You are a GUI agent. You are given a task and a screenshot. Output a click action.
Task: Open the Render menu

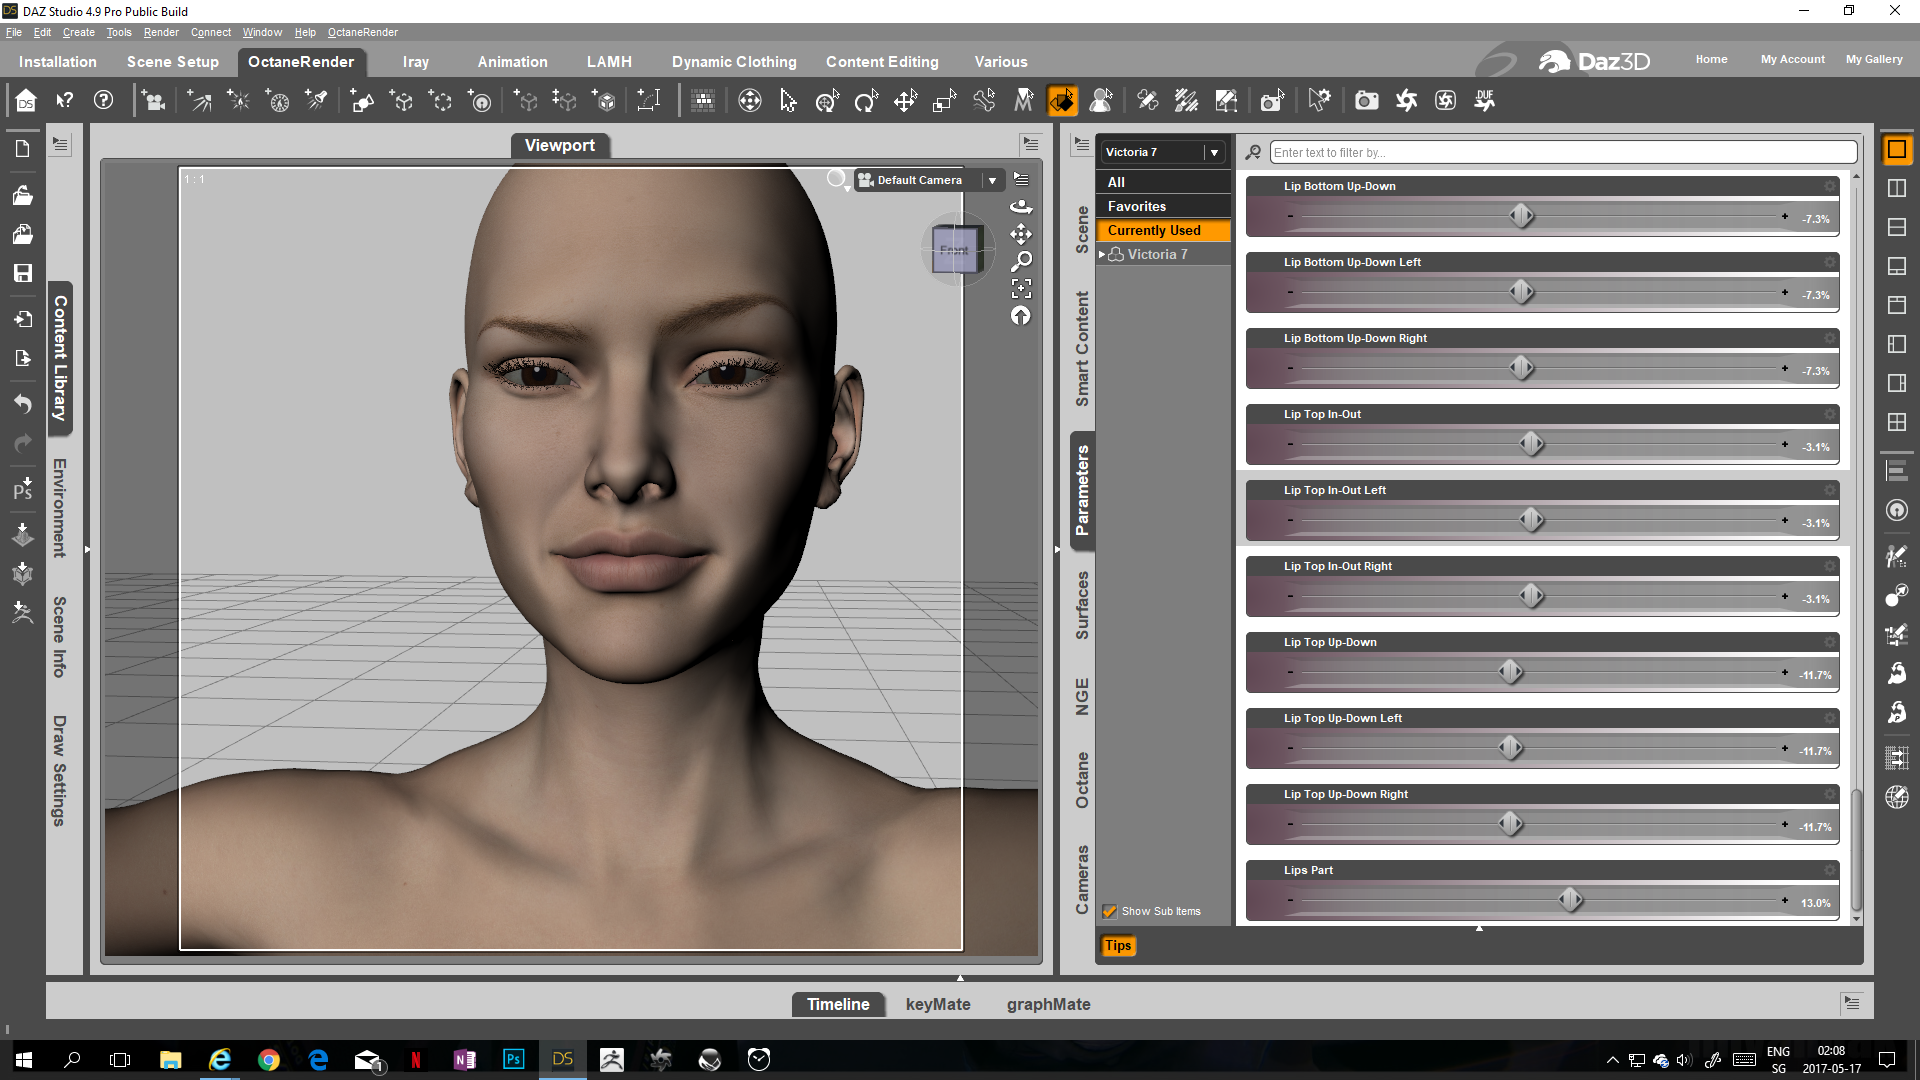click(160, 32)
